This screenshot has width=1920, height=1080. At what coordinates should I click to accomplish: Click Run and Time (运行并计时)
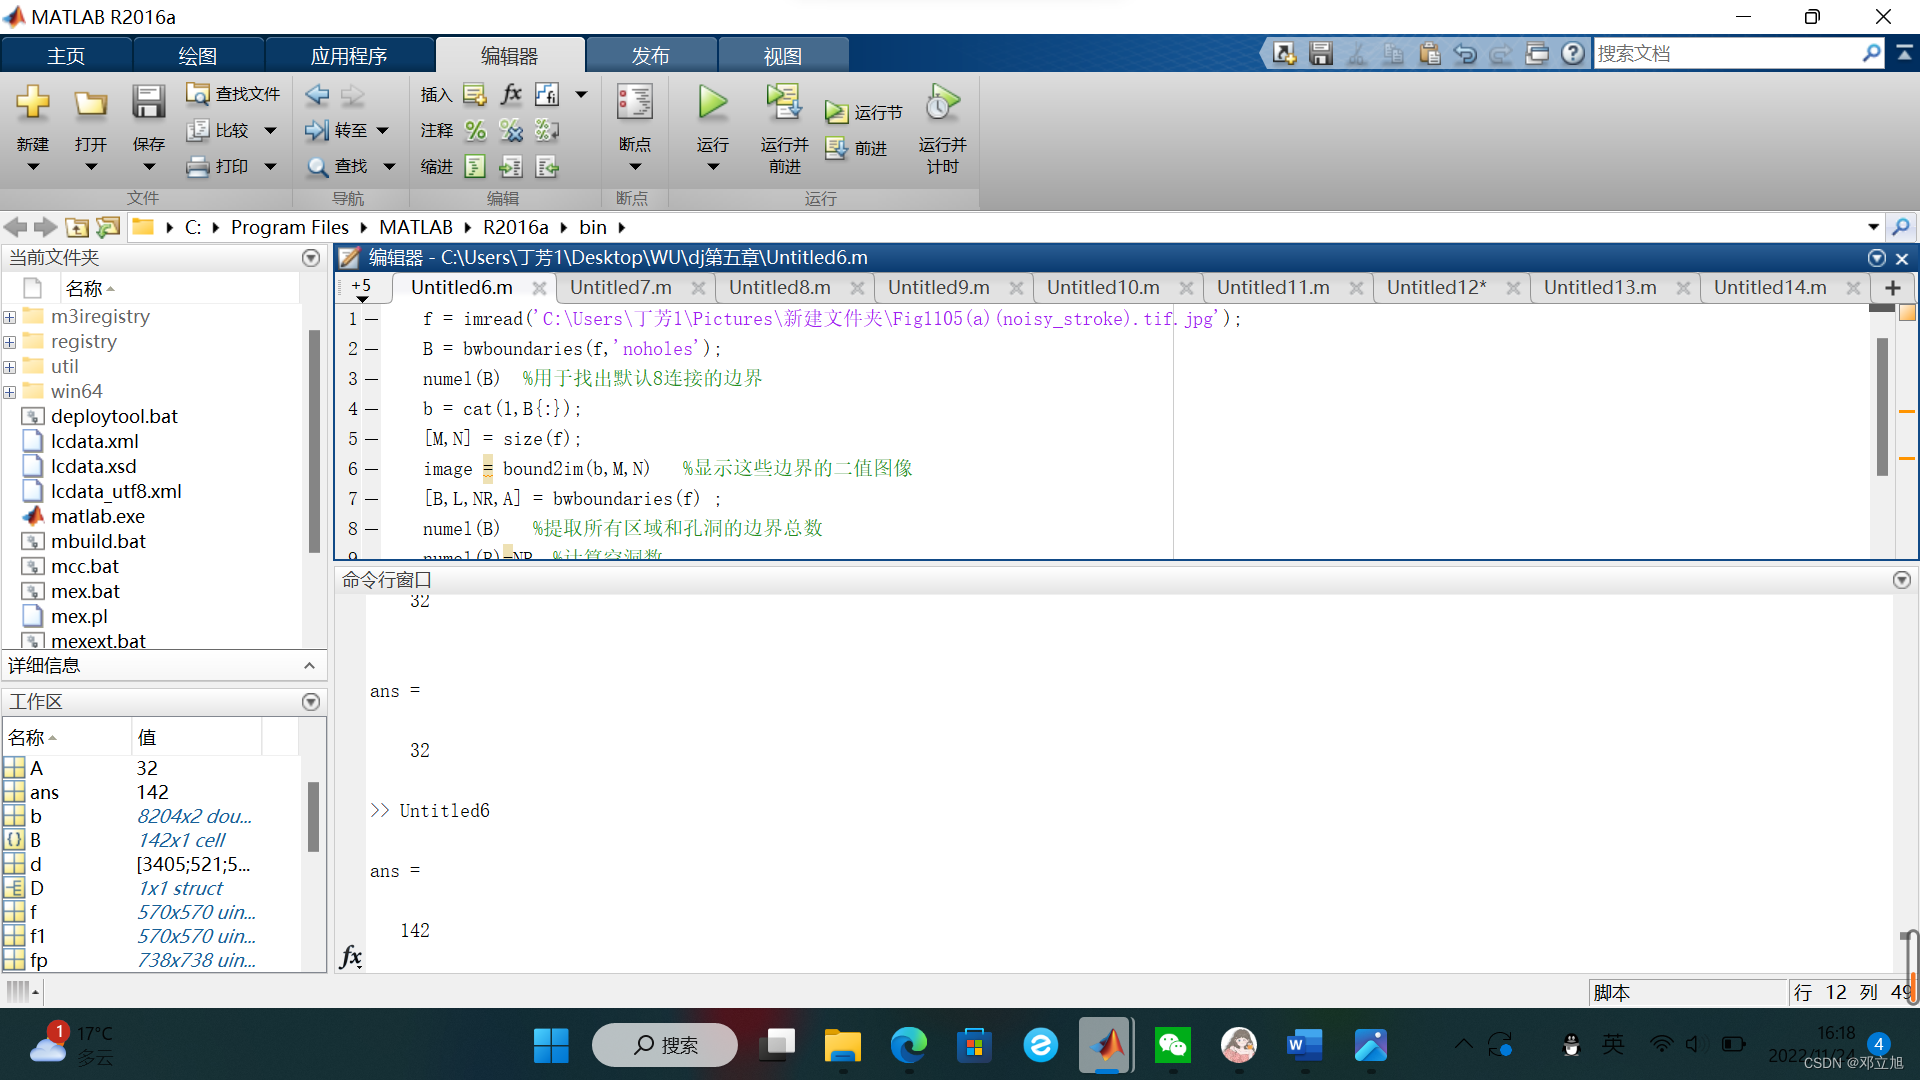(x=942, y=126)
